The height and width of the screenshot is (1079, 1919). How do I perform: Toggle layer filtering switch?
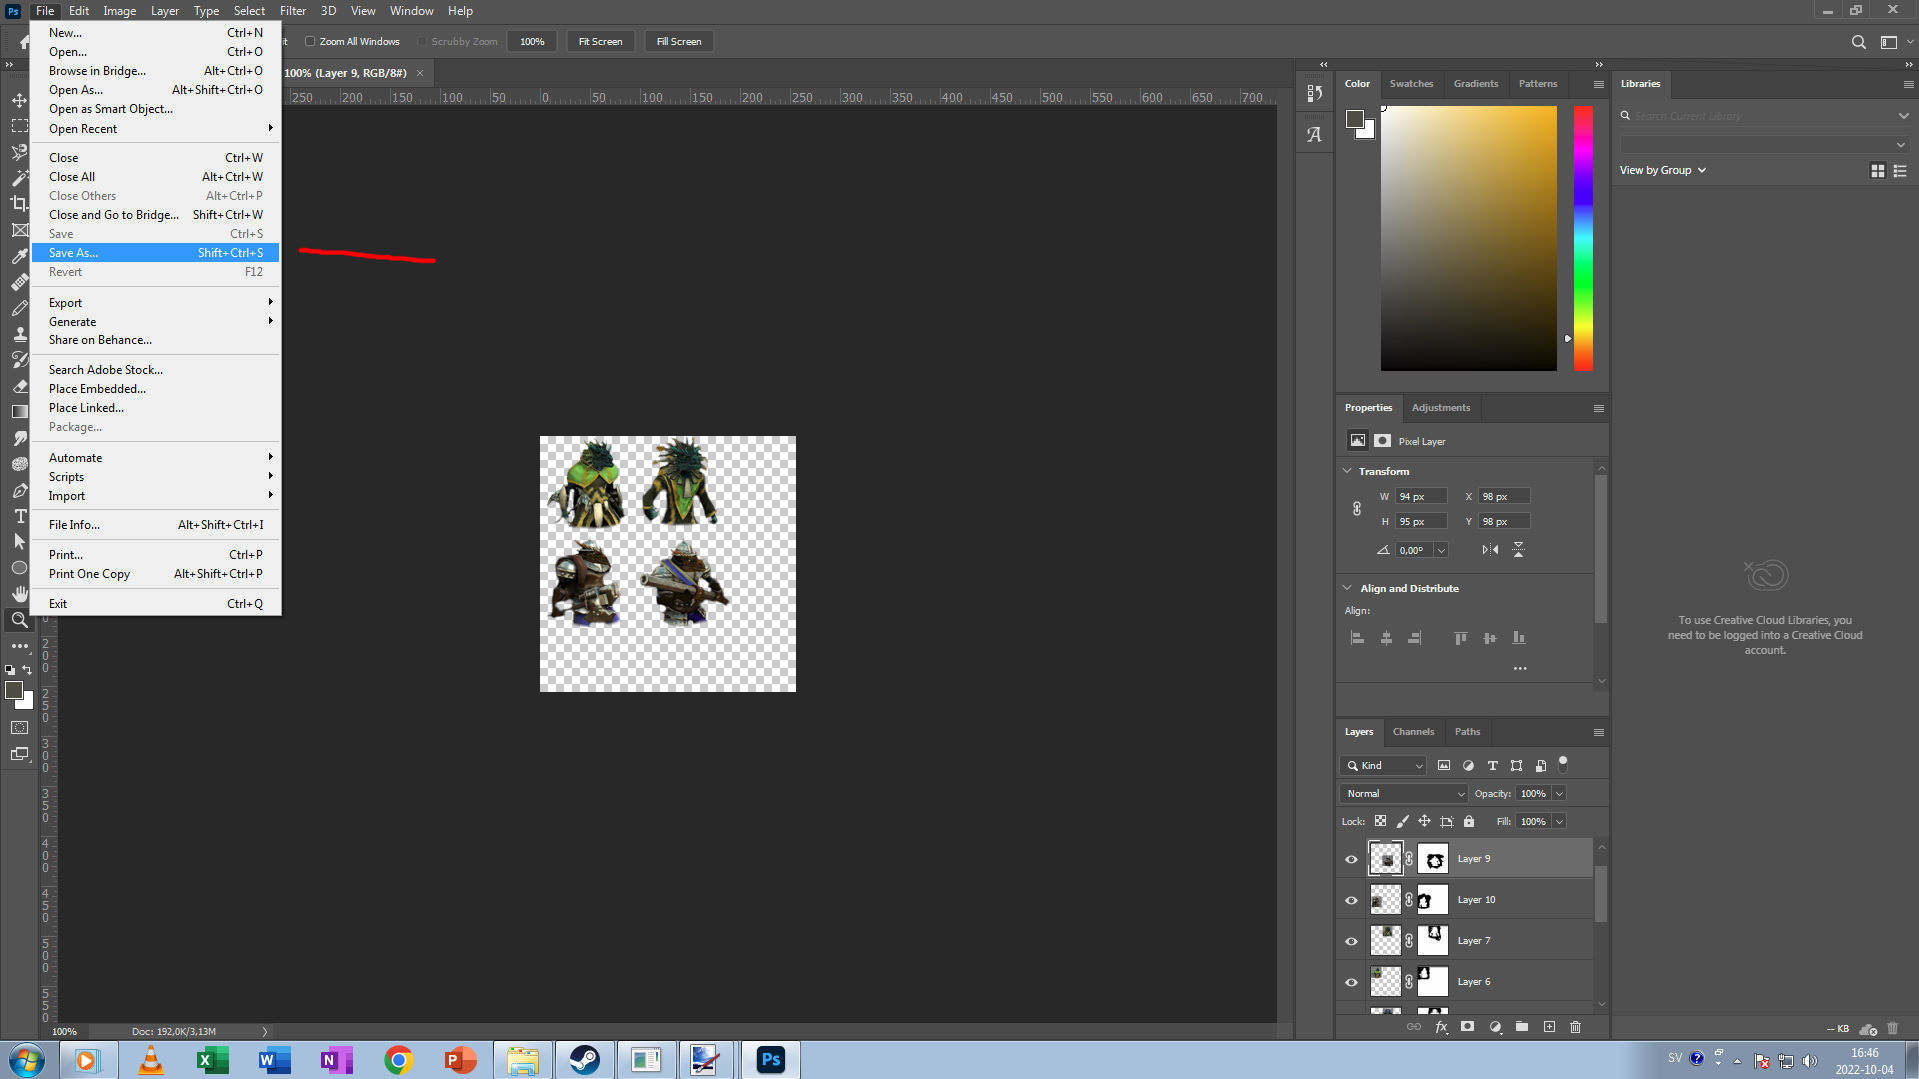(x=1563, y=765)
